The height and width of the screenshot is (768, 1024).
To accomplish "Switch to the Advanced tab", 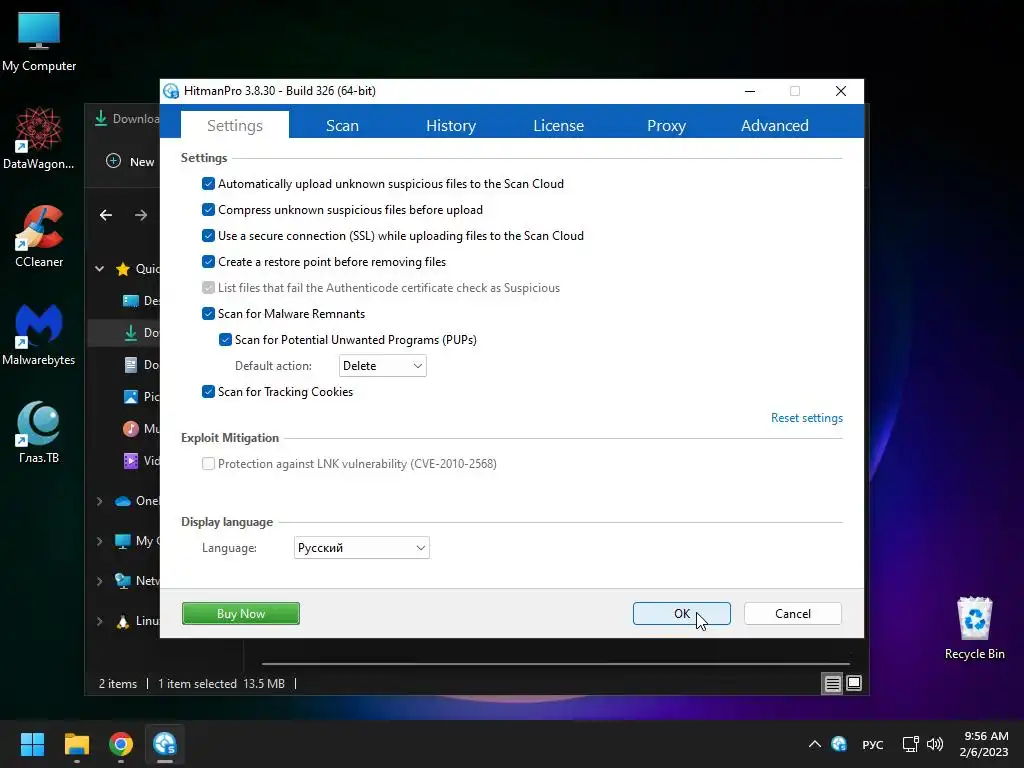I will coord(775,125).
